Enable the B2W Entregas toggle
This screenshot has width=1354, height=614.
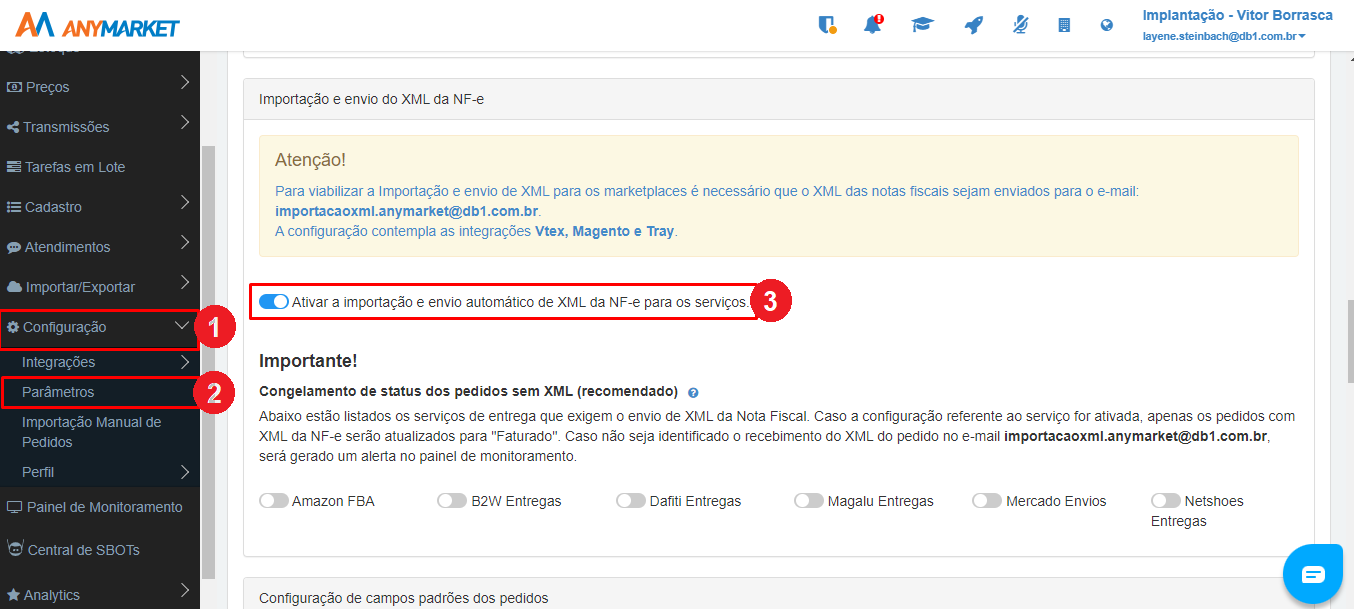pyautogui.click(x=452, y=501)
